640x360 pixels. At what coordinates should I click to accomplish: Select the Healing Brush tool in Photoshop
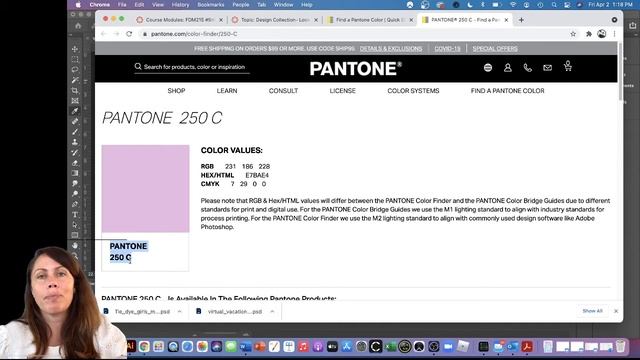75,121
